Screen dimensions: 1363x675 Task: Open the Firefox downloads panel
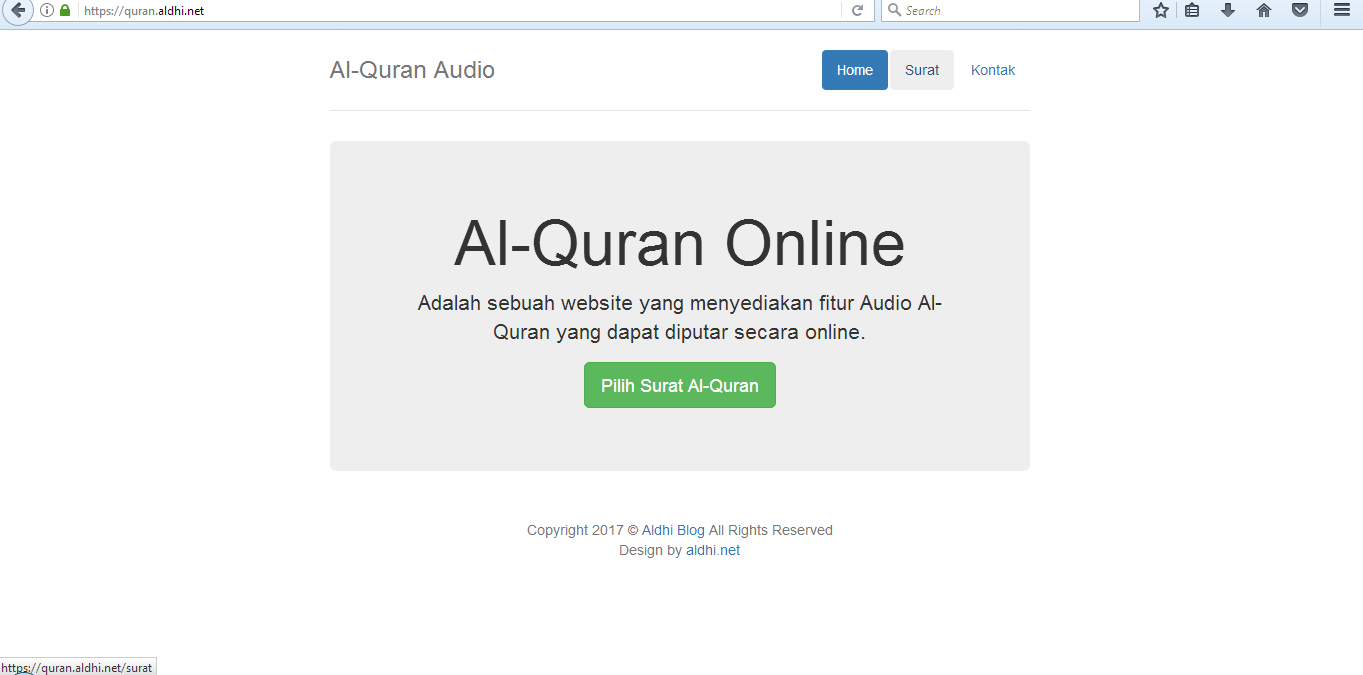point(1227,10)
